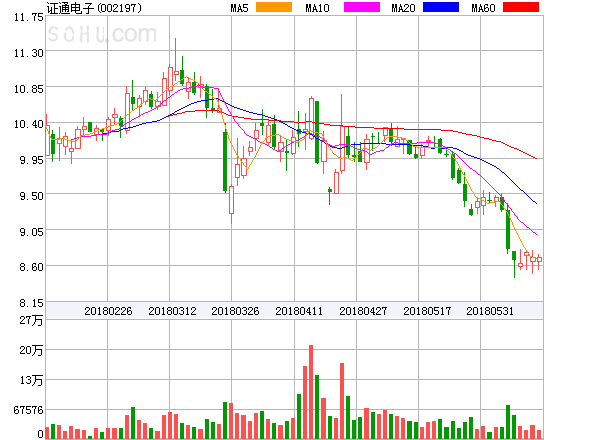
Task: Select the MA5 legend label
Action: coord(239,8)
